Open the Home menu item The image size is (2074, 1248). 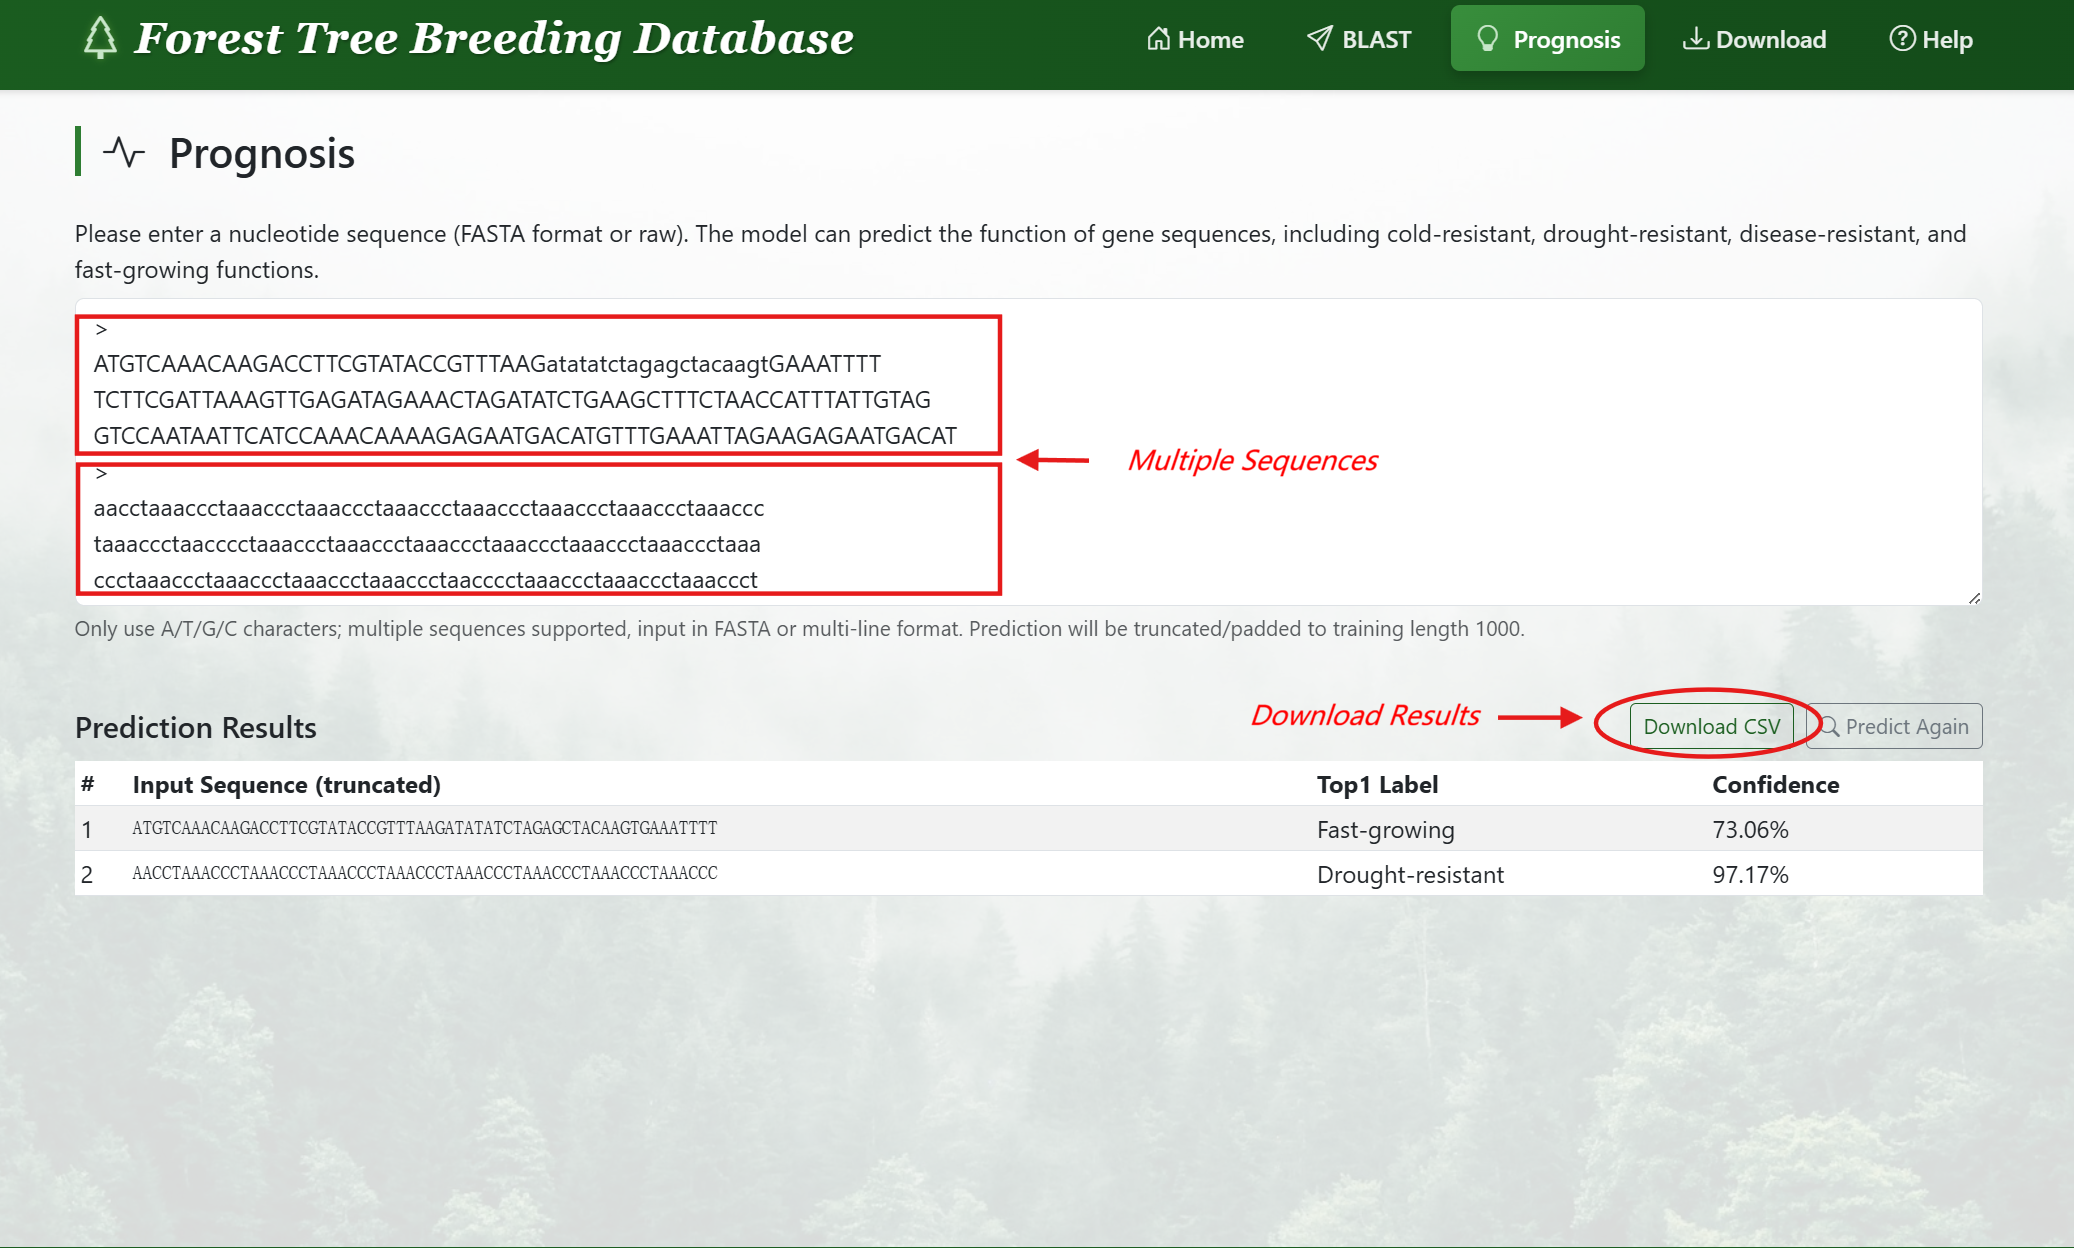[x=1195, y=39]
